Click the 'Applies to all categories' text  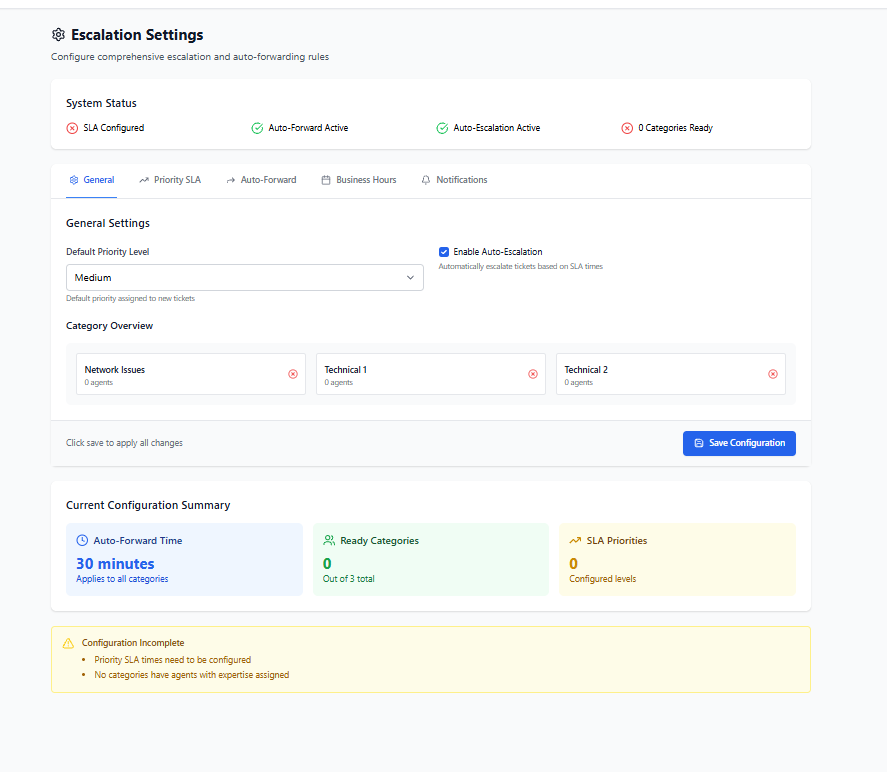coord(122,579)
